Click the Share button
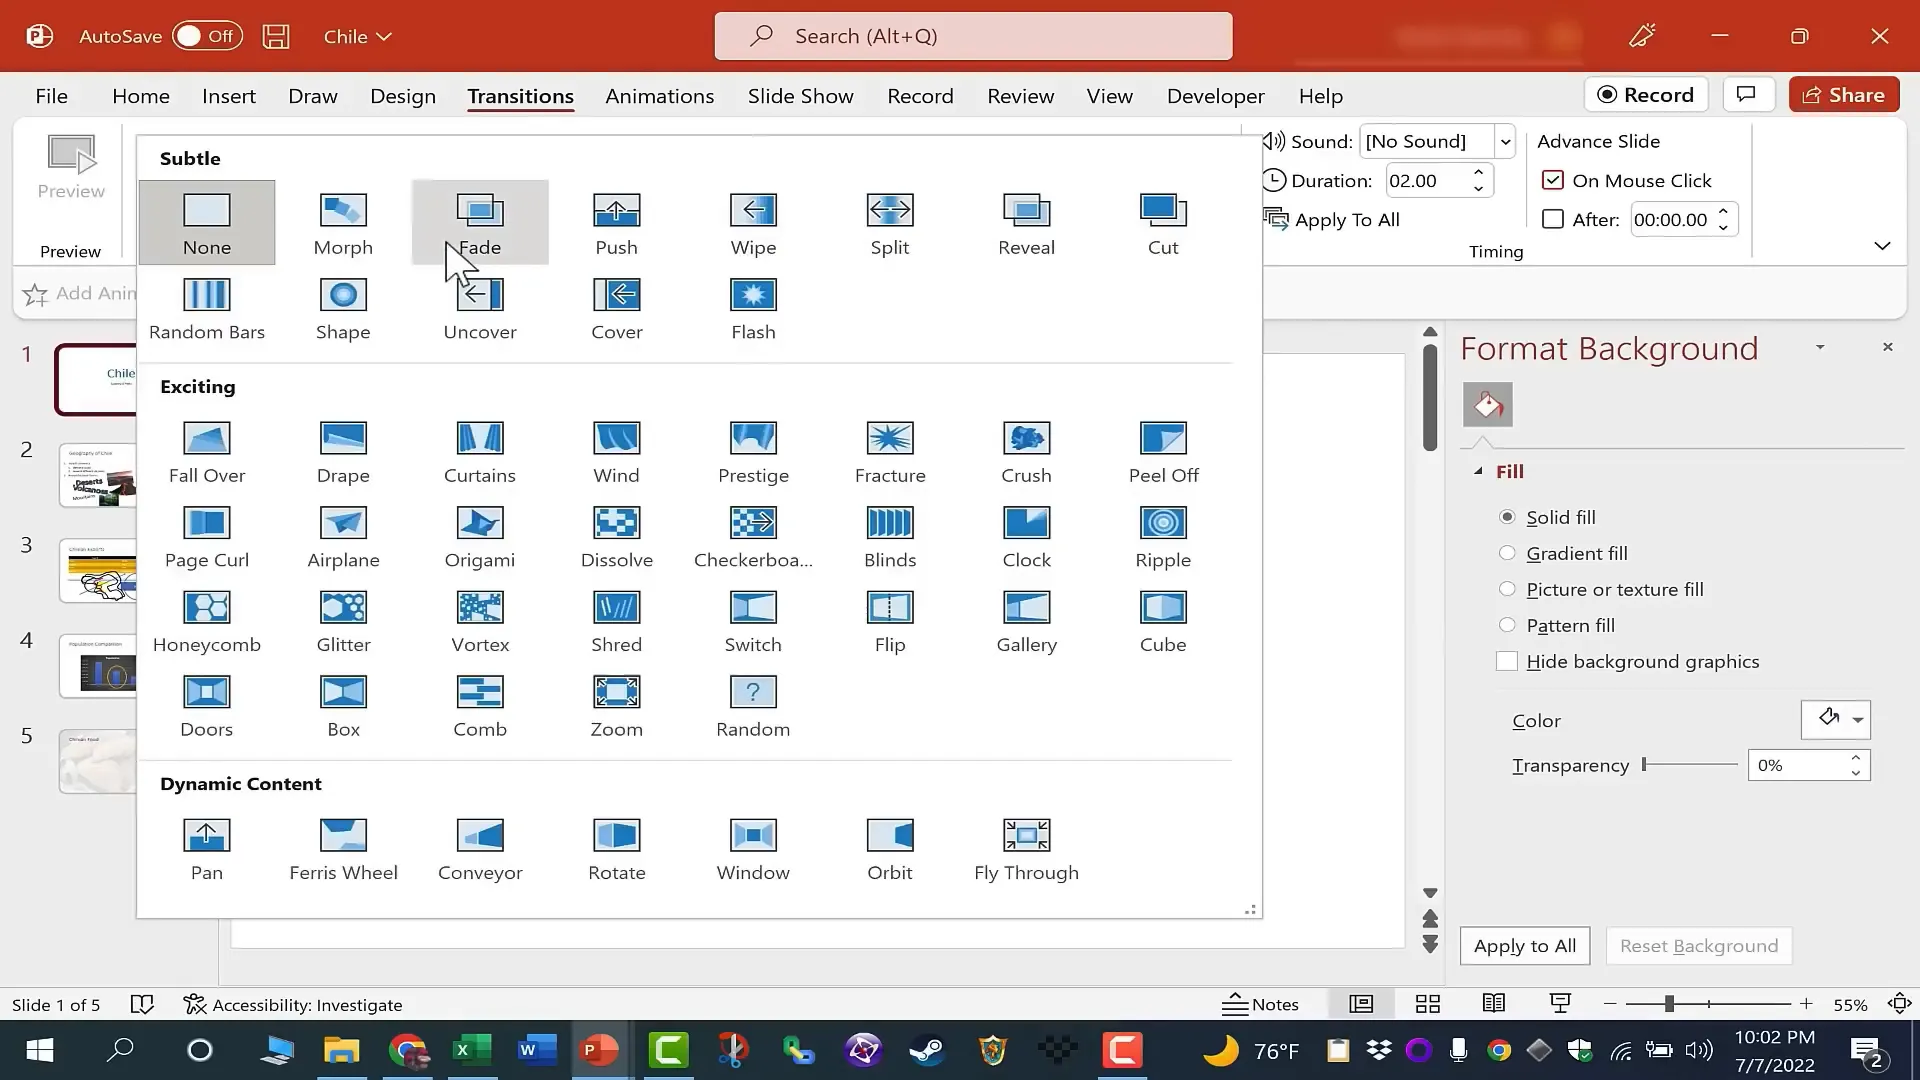The width and height of the screenshot is (1920, 1080). tap(1844, 95)
